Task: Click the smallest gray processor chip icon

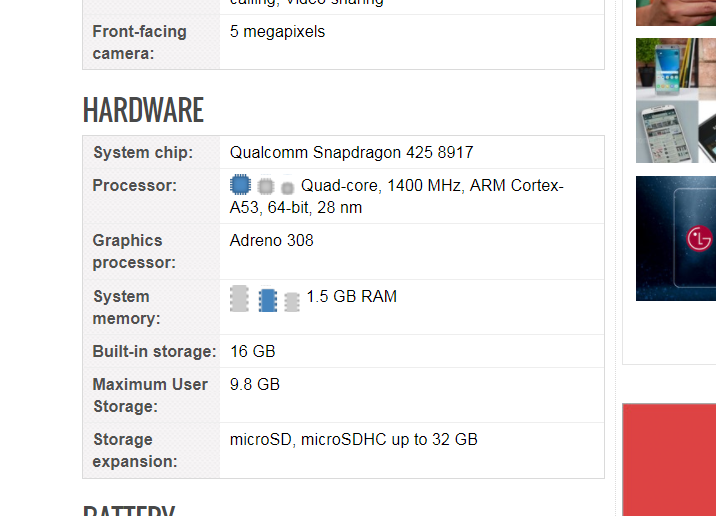Action: [x=287, y=188]
